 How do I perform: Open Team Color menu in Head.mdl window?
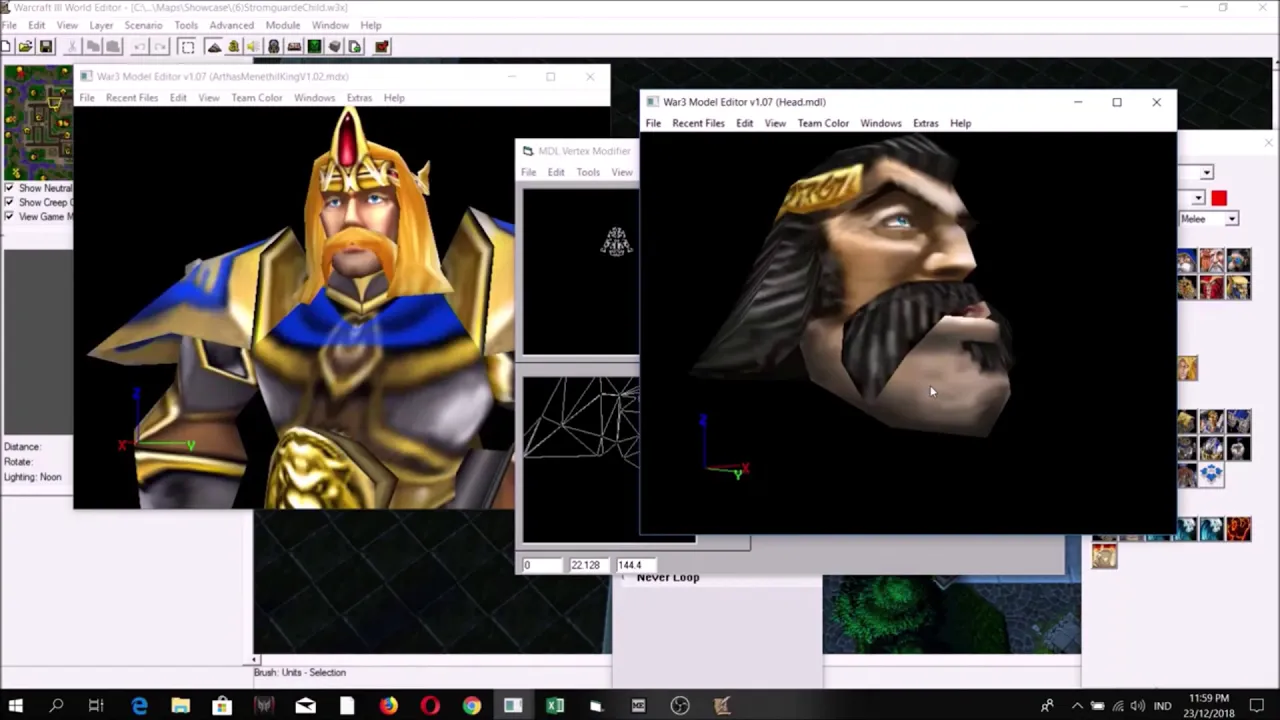click(x=823, y=123)
